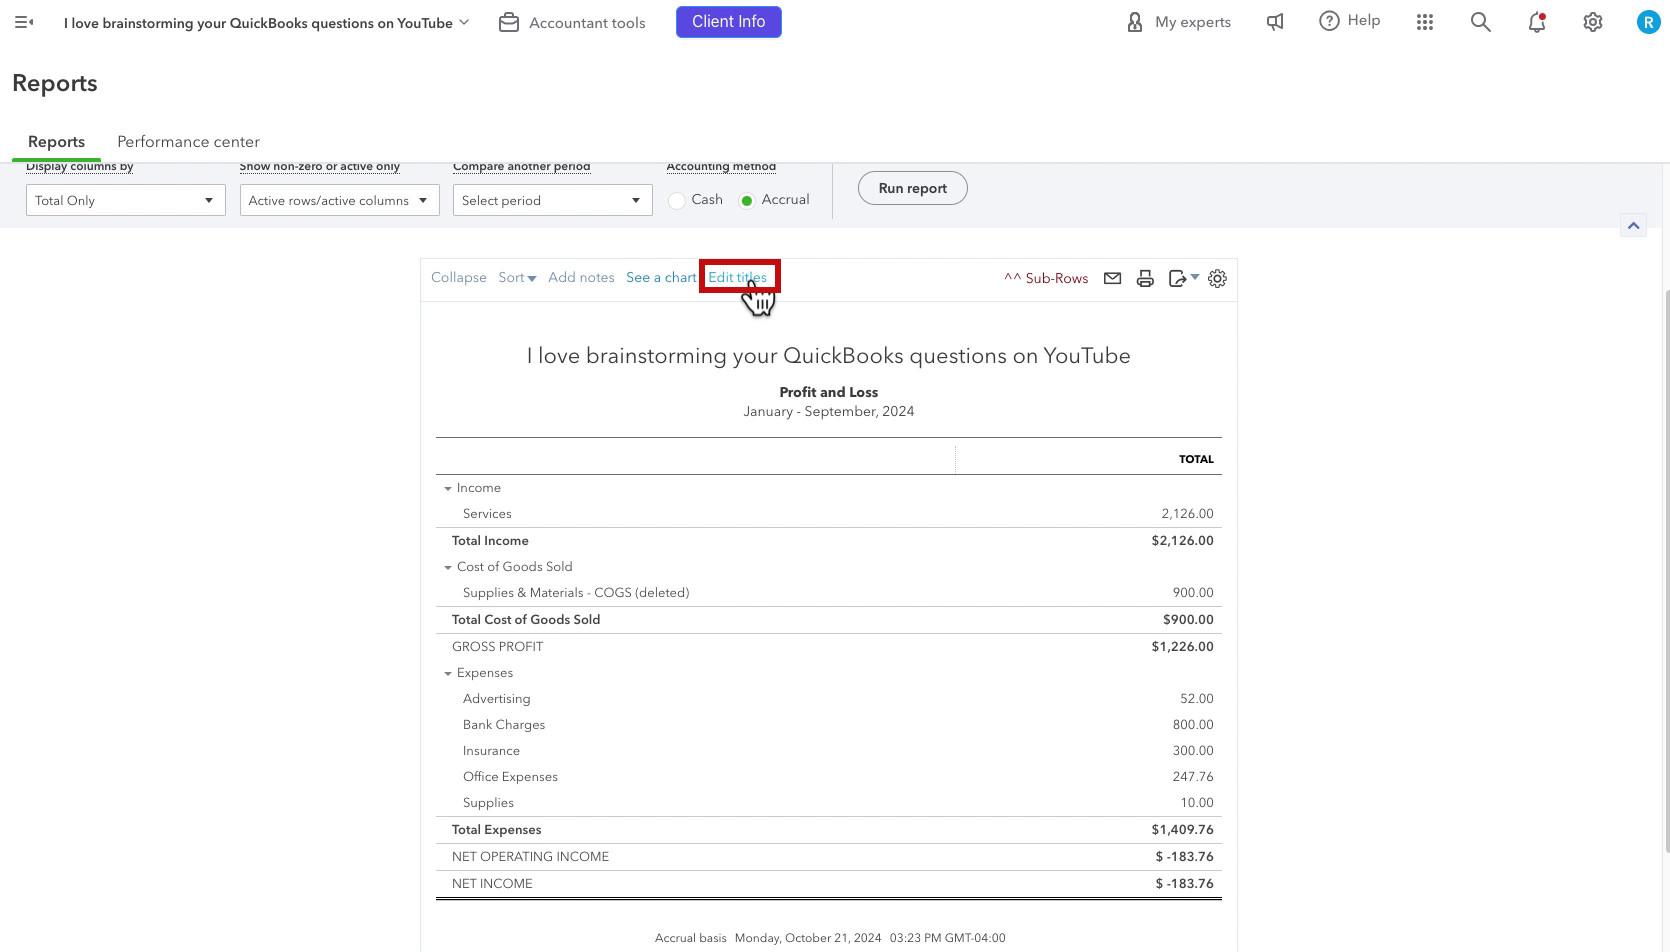Image resolution: width=1670 pixels, height=952 pixels.
Task: Click the search magnifier icon
Action: (1481, 22)
